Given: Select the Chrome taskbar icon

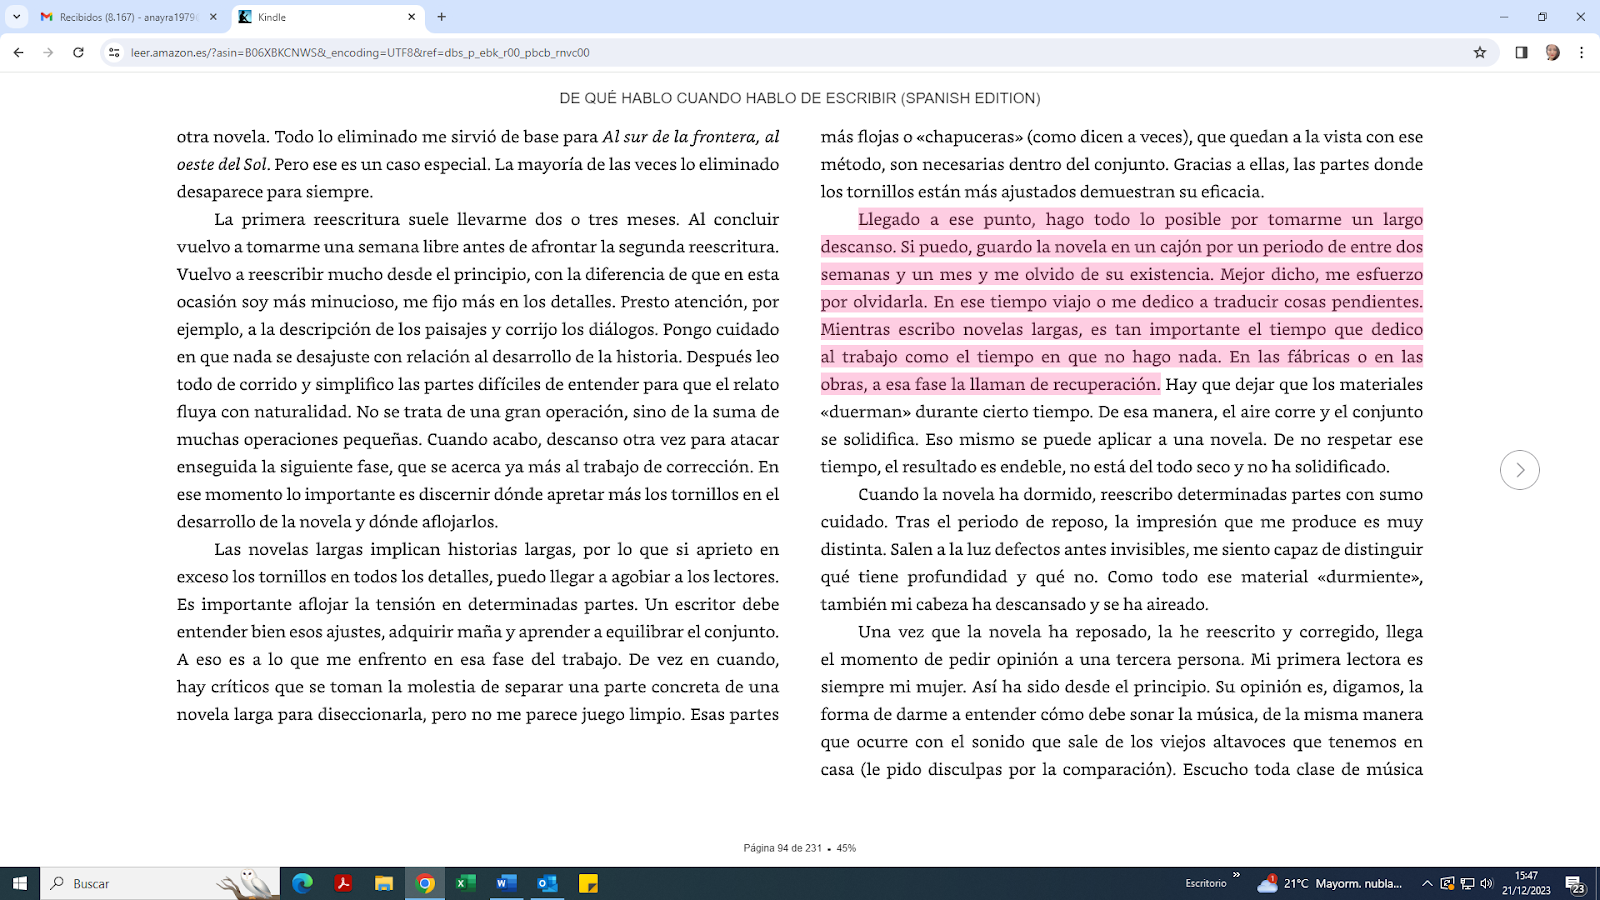Looking at the screenshot, I should click(x=425, y=883).
